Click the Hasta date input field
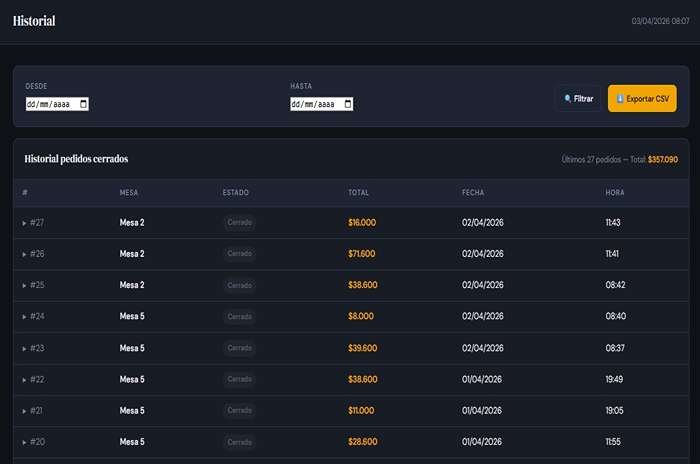 (x=315, y=104)
